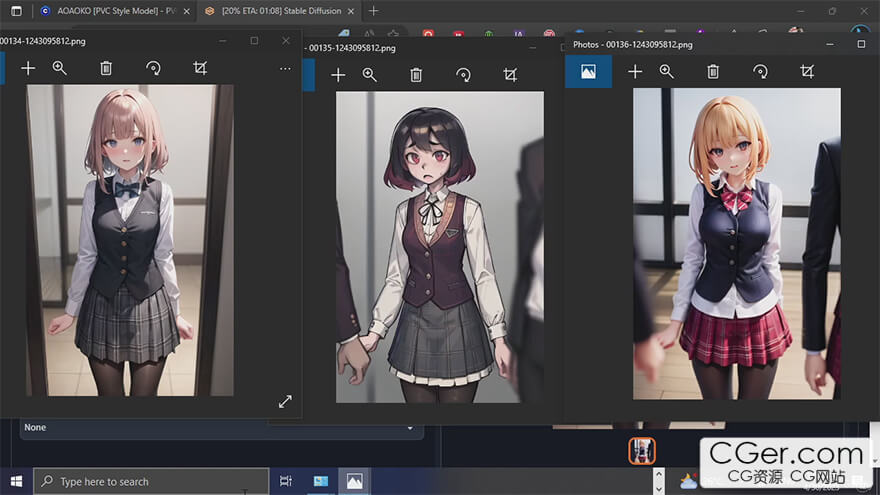This screenshot has width=880, height=495.
Task: Crop the 00135 photo
Action: pyautogui.click(x=510, y=75)
